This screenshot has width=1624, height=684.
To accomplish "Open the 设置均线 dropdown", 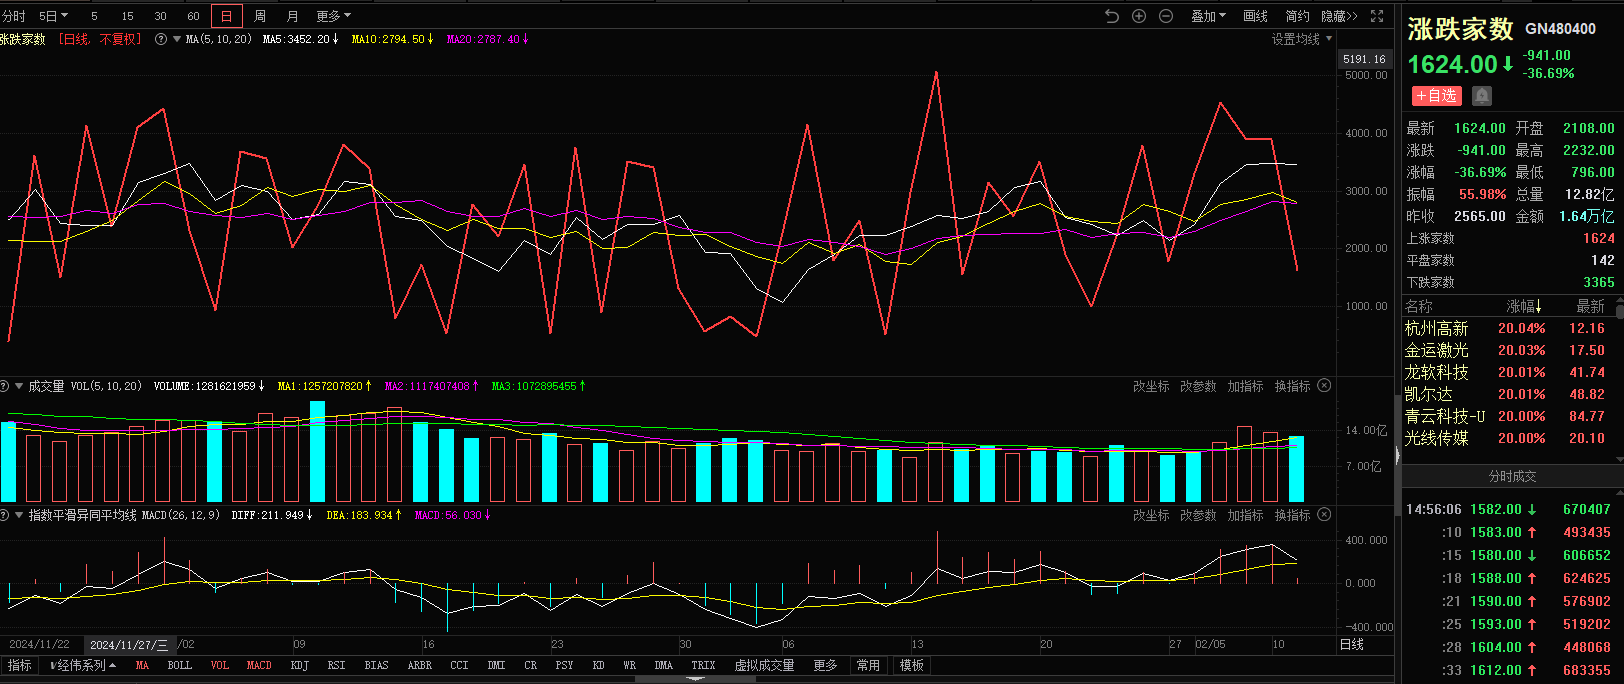I will tap(1301, 39).
